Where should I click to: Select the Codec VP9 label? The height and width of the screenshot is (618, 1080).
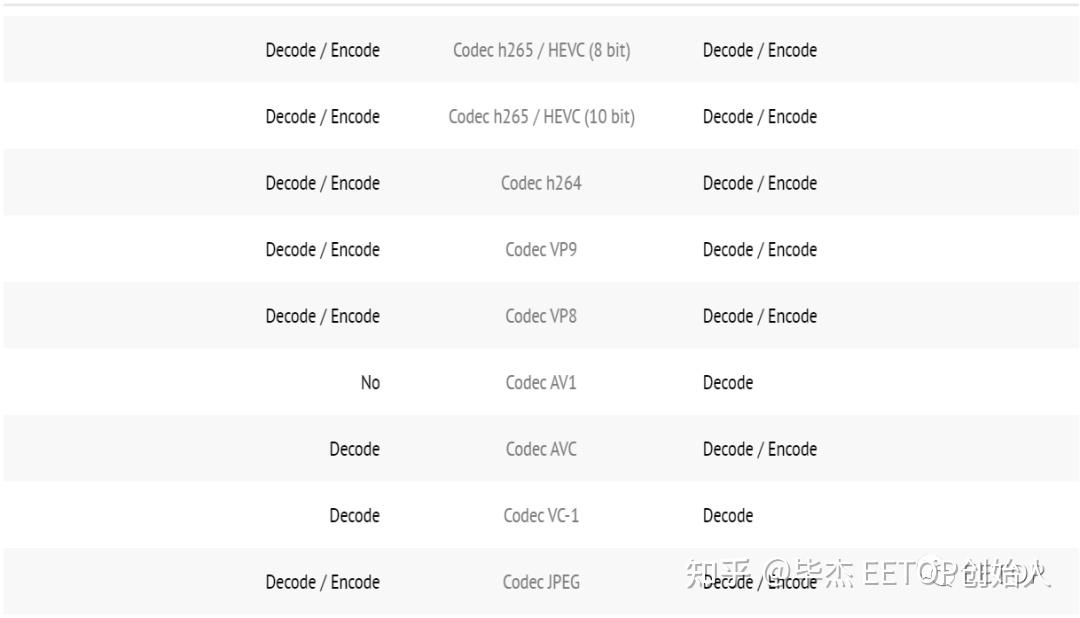541,250
